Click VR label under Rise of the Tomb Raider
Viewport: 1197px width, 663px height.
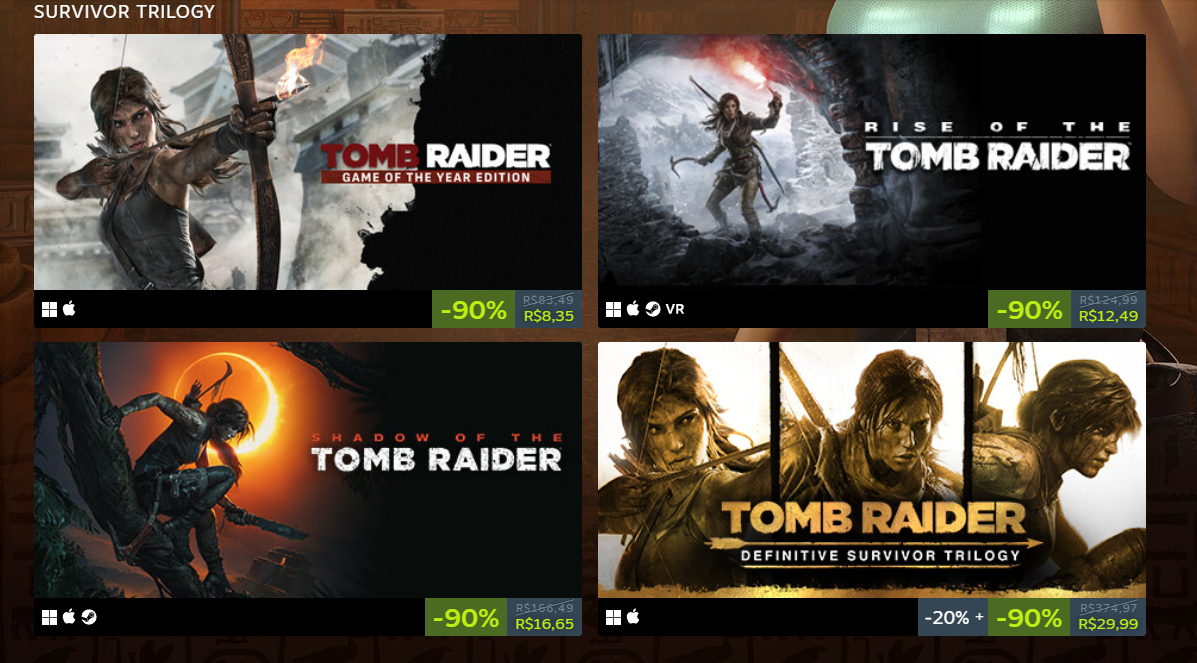(x=675, y=309)
